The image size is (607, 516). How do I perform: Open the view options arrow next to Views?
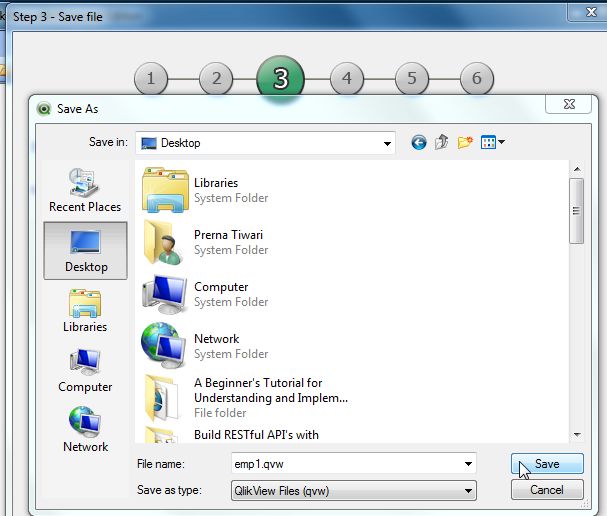501,142
